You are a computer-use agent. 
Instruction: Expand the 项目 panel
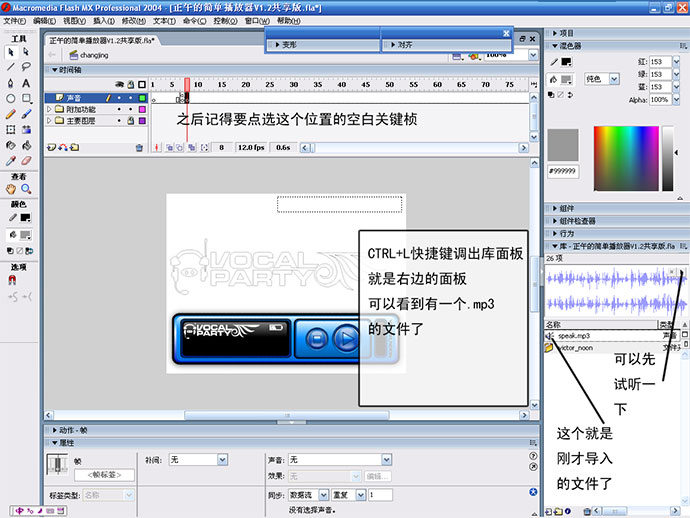[554, 33]
